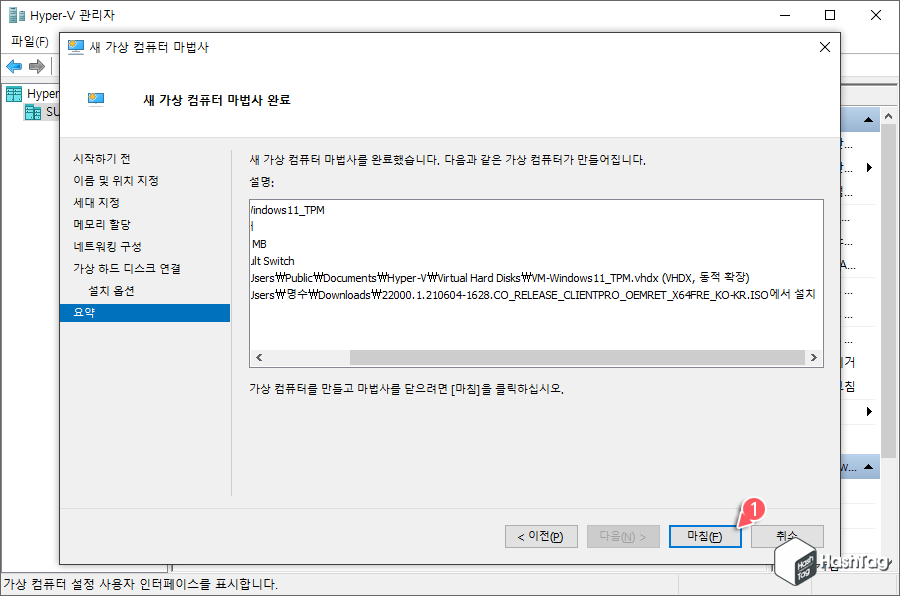
Task: Click the back arrow in Hyper-V Manager toolbar
Action: tap(14, 67)
